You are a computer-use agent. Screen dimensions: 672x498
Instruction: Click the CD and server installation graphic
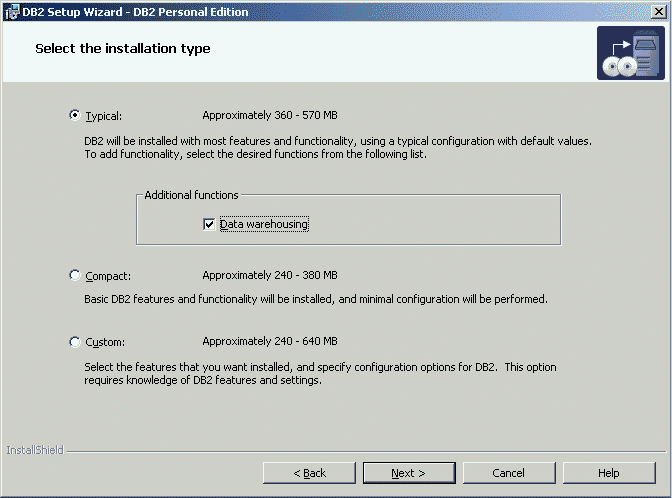630,53
